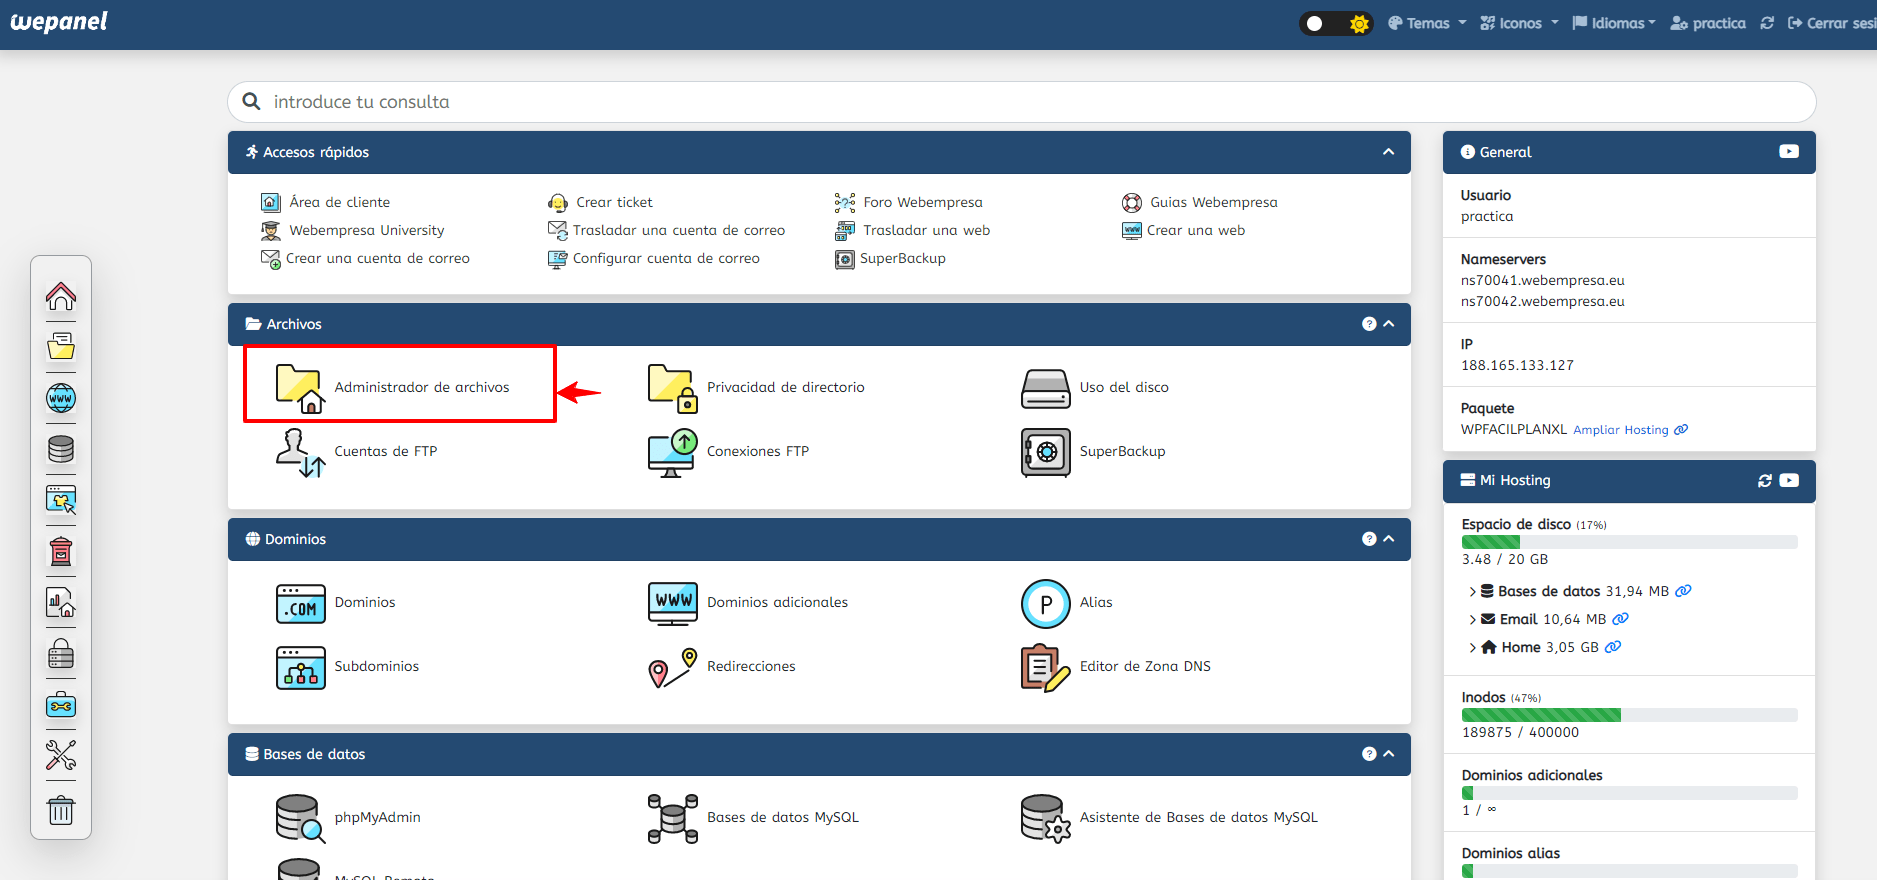Collapse the Dominios section
The height and width of the screenshot is (880, 1877).
pyautogui.click(x=1388, y=539)
